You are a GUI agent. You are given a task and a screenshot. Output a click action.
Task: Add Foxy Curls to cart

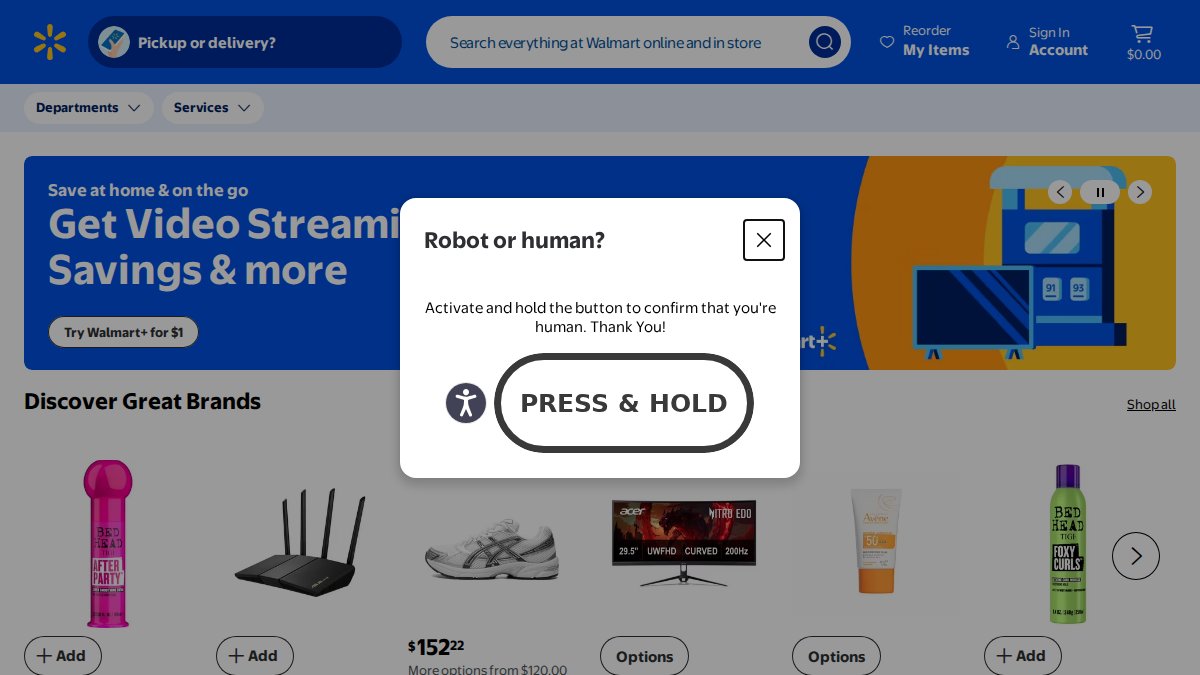1023,656
